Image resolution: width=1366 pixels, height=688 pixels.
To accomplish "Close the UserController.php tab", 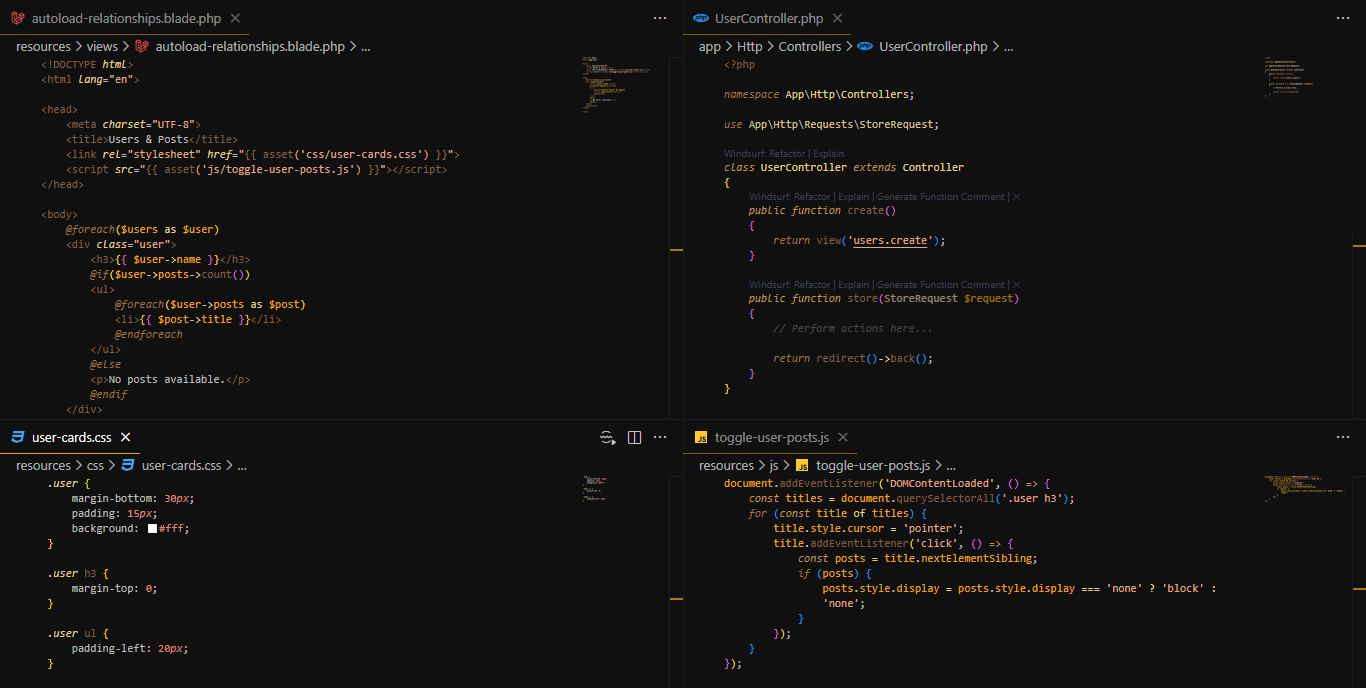I will (838, 18).
